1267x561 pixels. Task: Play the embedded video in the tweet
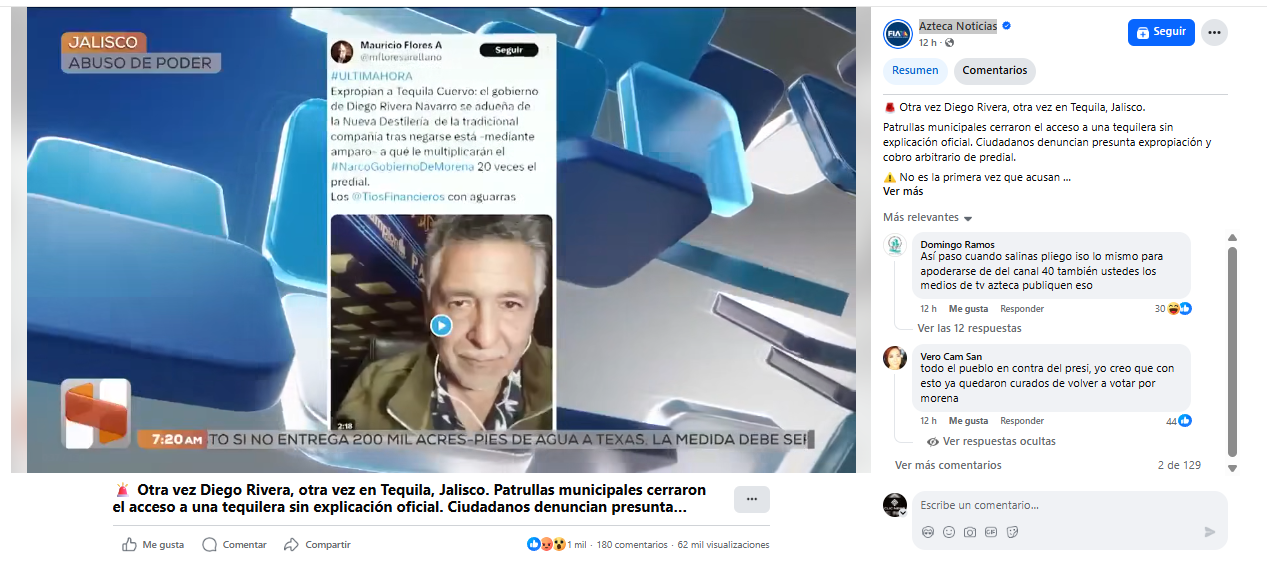[441, 325]
